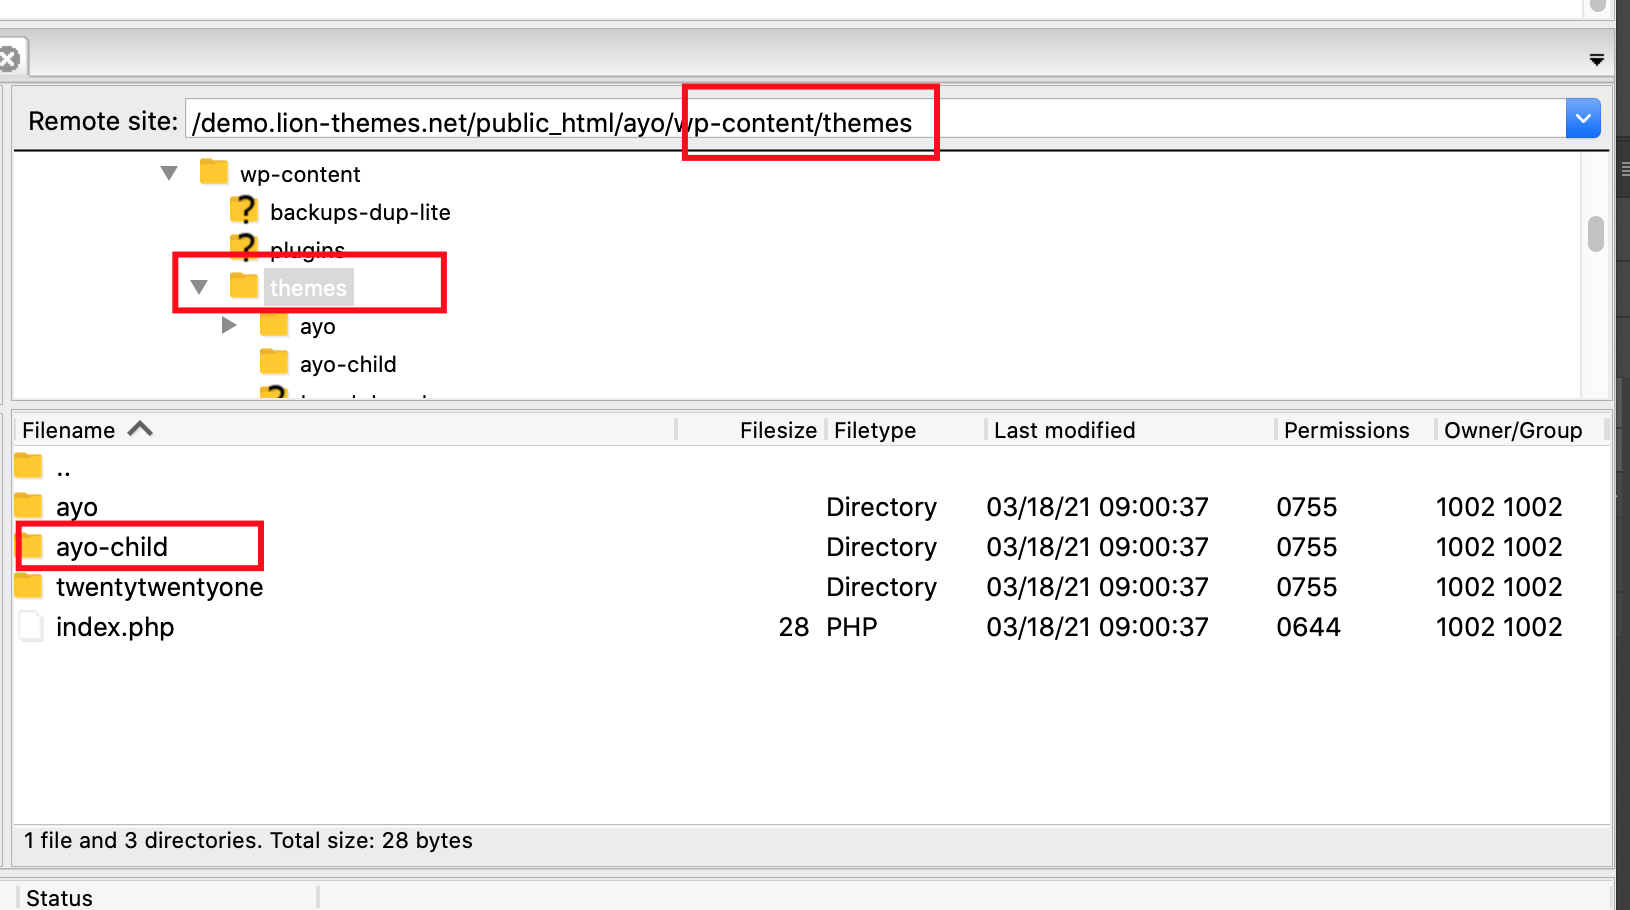Click PHP filetype of index.php
The width and height of the screenshot is (1630, 910).
coord(852,627)
